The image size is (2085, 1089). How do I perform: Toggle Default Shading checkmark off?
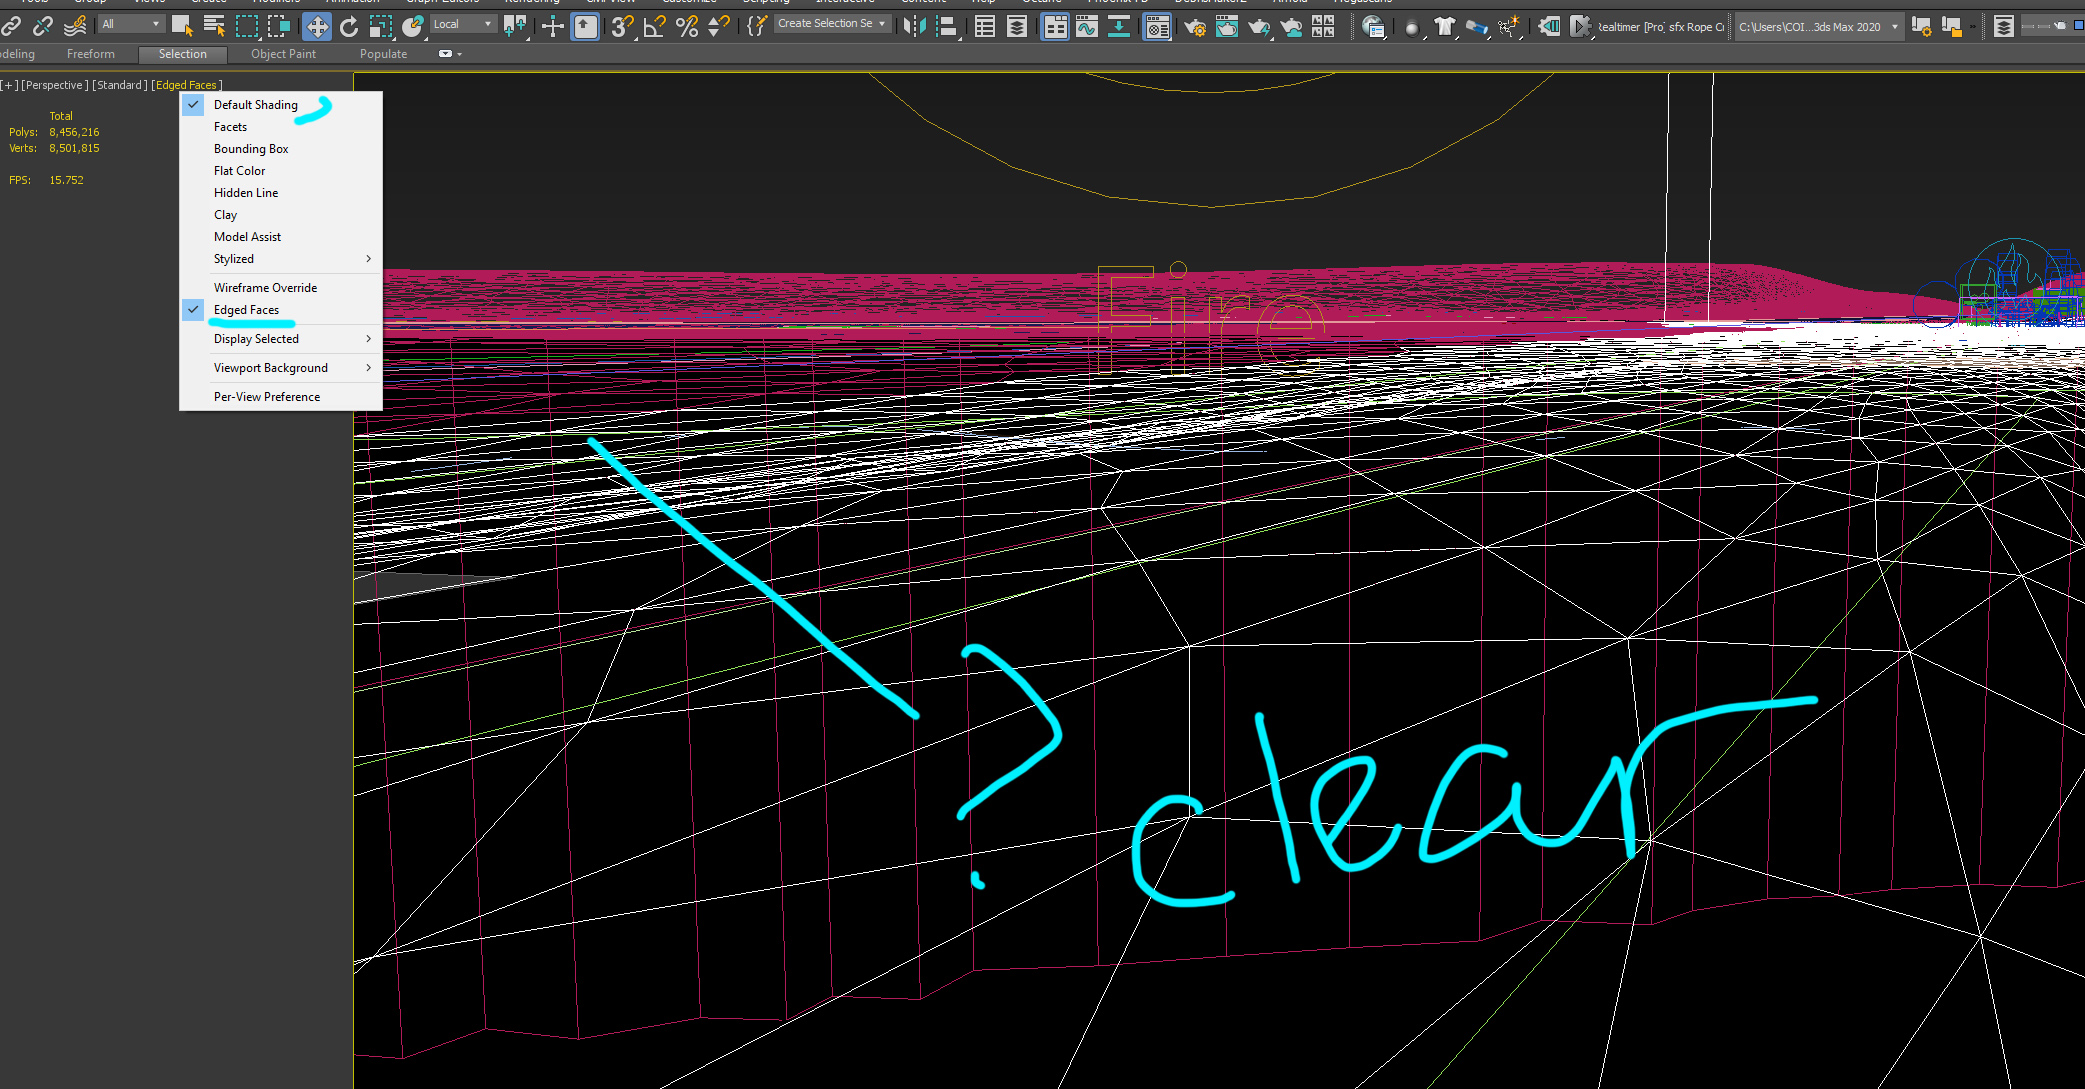pyautogui.click(x=255, y=105)
